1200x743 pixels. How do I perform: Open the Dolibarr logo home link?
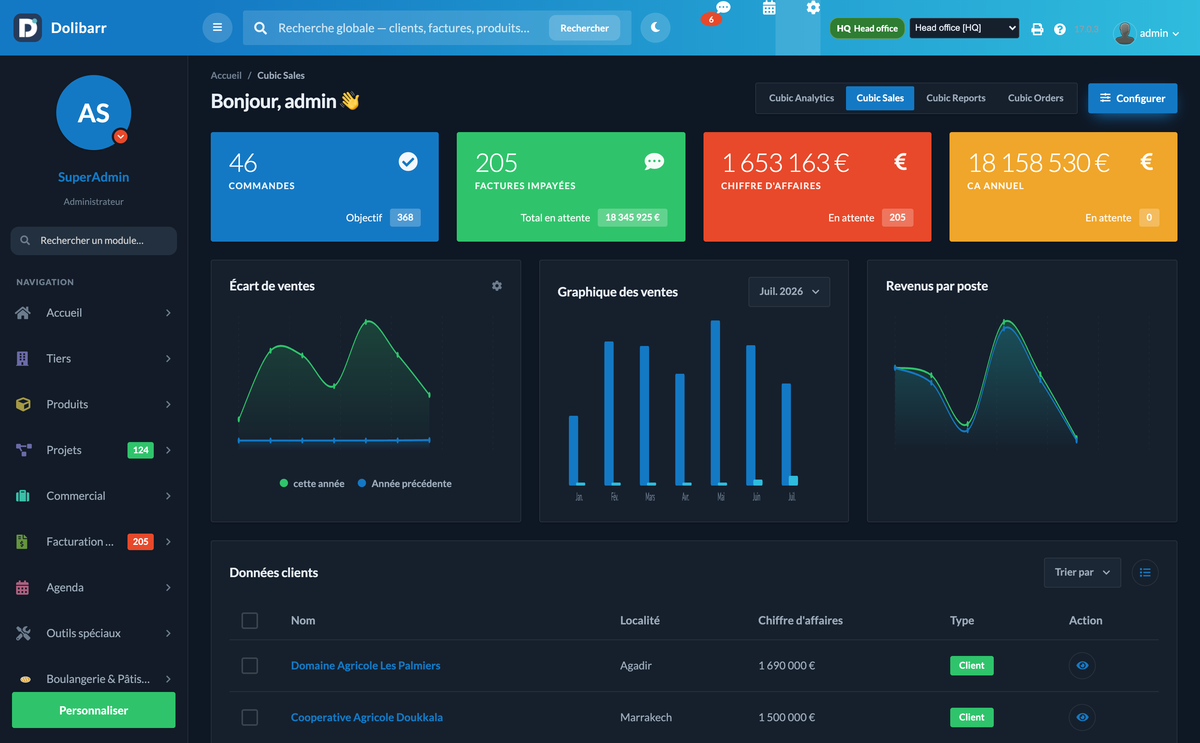point(60,28)
